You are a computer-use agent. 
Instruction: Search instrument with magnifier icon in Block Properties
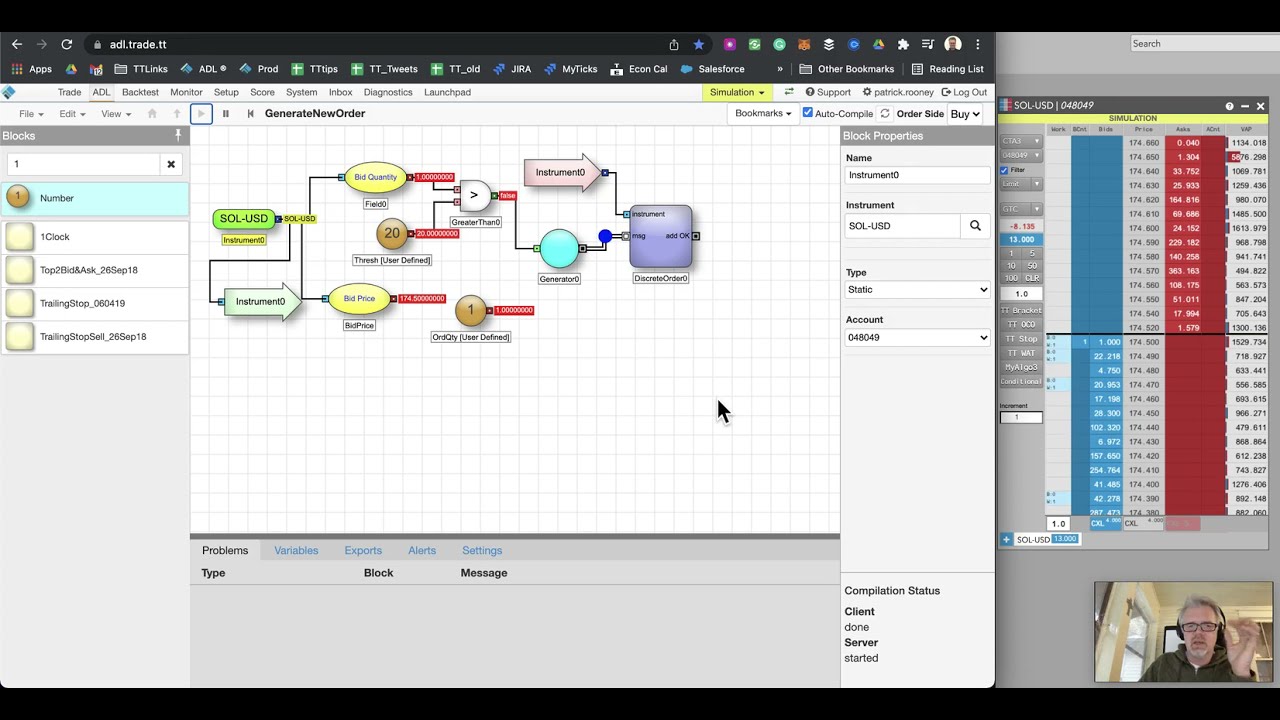975,226
